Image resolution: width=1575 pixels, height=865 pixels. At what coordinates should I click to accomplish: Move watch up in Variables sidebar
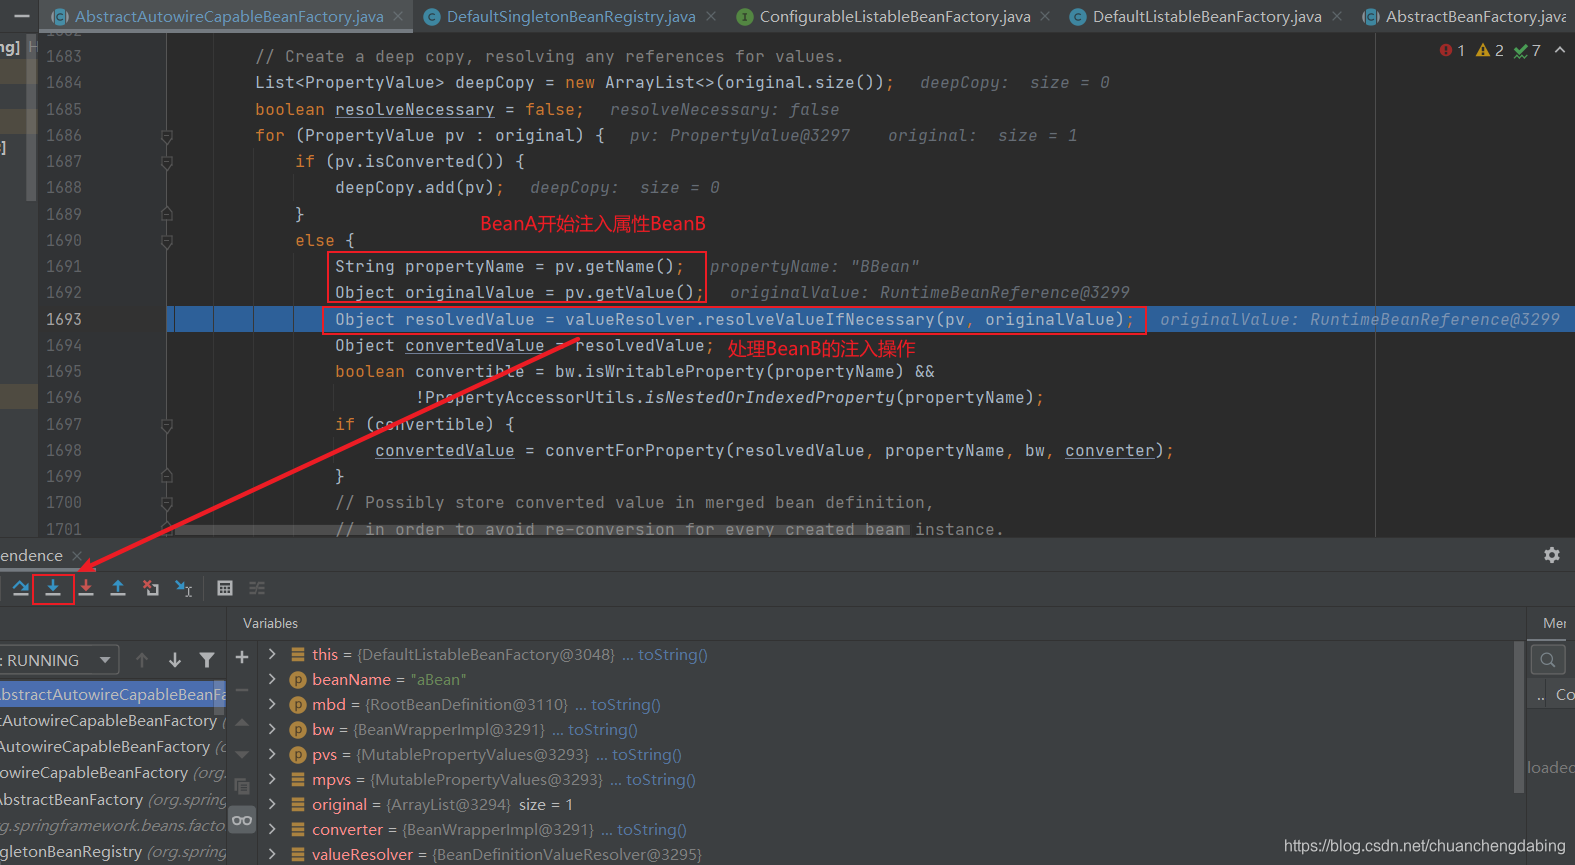[x=242, y=722]
